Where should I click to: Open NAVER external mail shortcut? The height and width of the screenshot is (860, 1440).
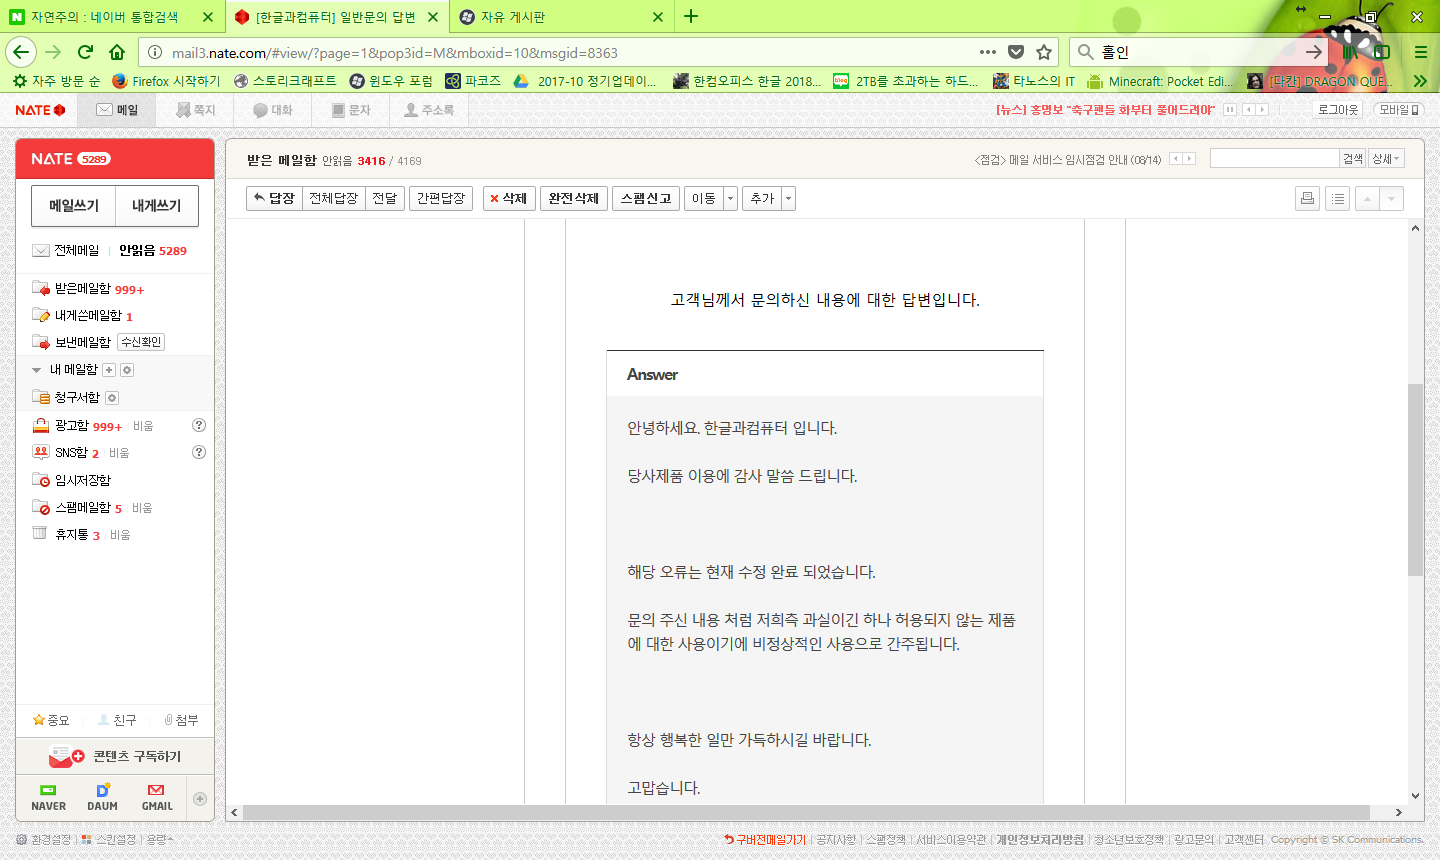tap(48, 797)
